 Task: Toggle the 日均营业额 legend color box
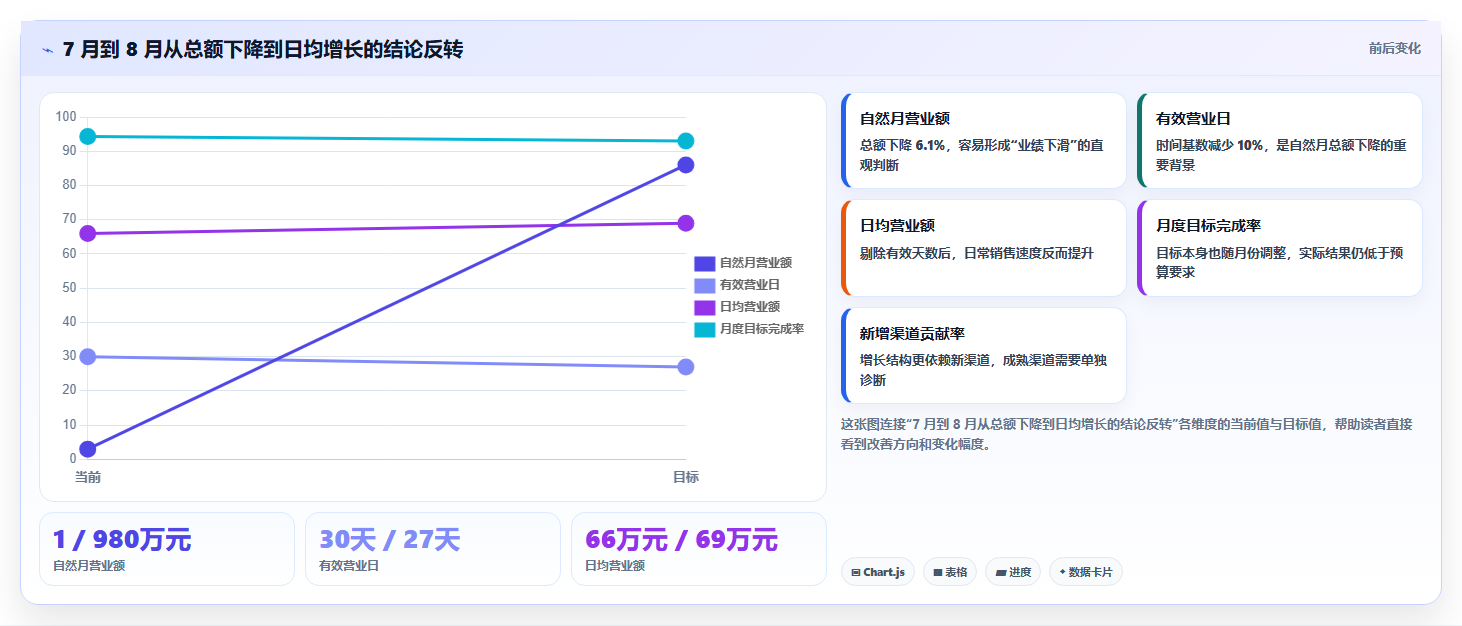point(705,307)
